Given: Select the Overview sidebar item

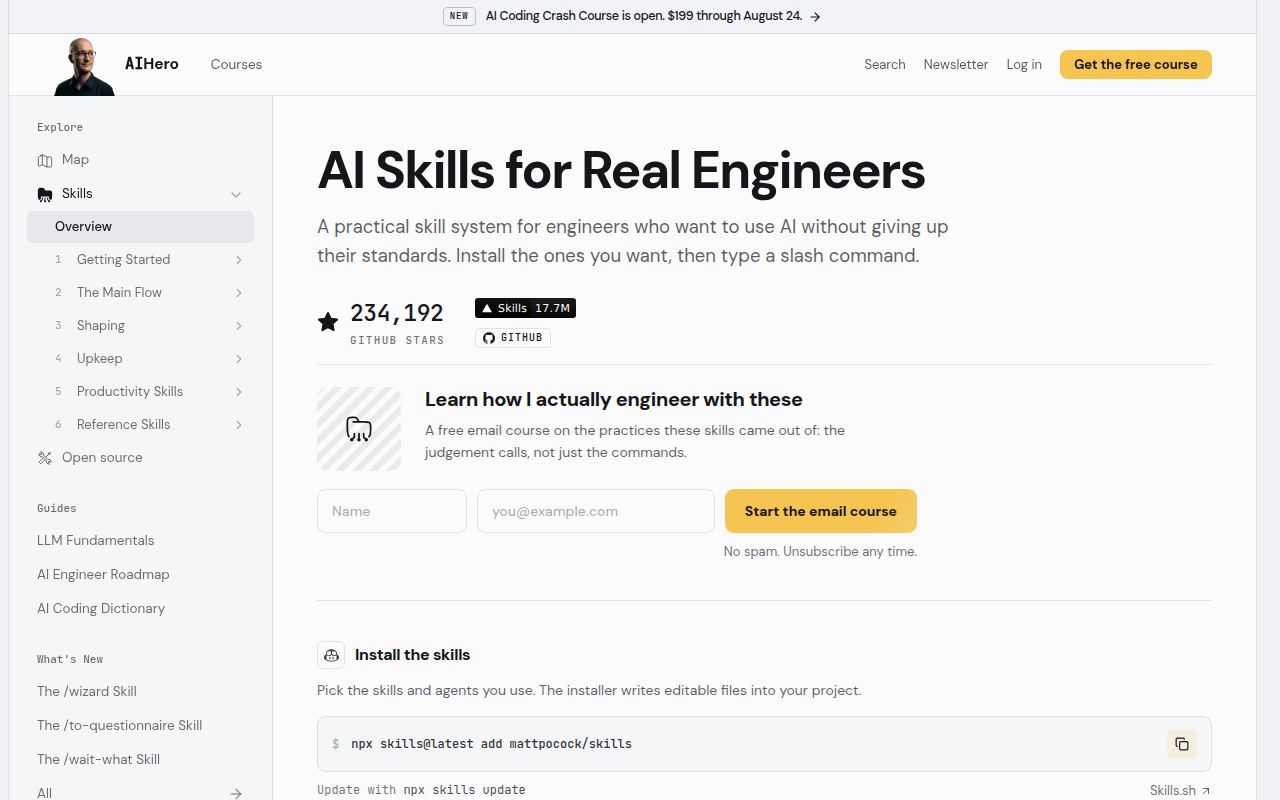Looking at the screenshot, I should (x=140, y=227).
